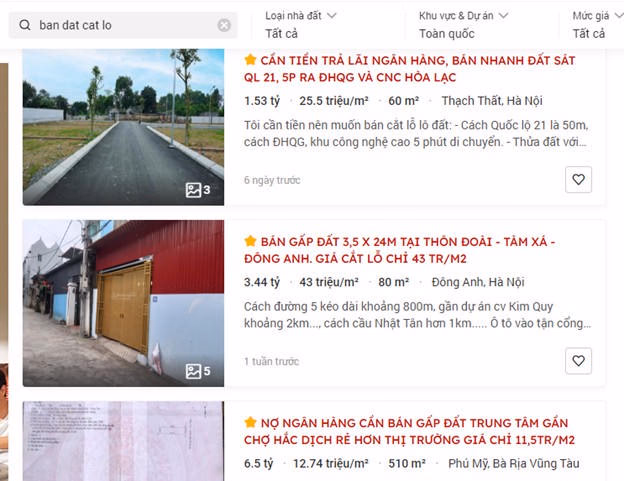Favorite the Đông Anh listing with heart

578,361
